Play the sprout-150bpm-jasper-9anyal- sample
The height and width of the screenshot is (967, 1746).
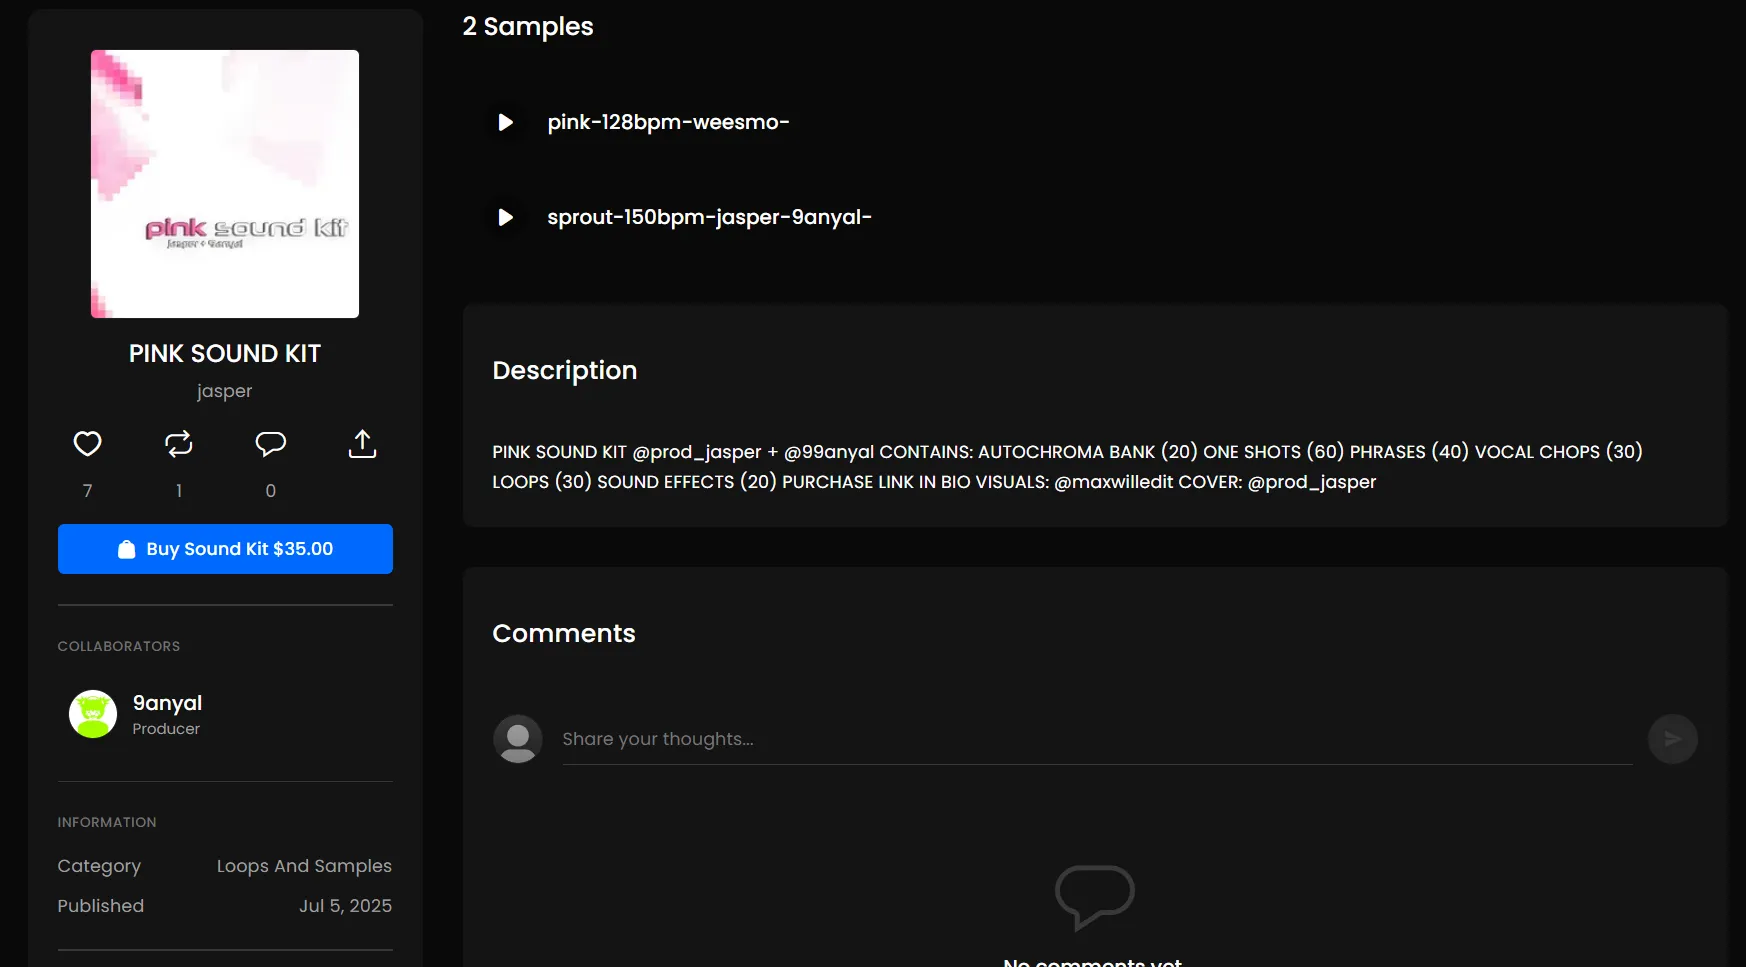pyautogui.click(x=506, y=217)
